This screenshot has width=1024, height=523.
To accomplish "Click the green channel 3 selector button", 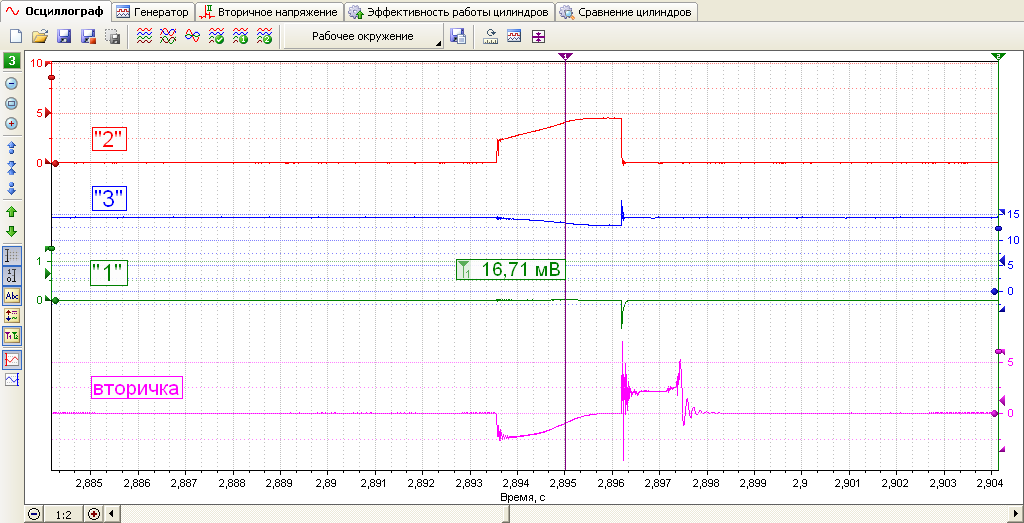I will coord(12,62).
